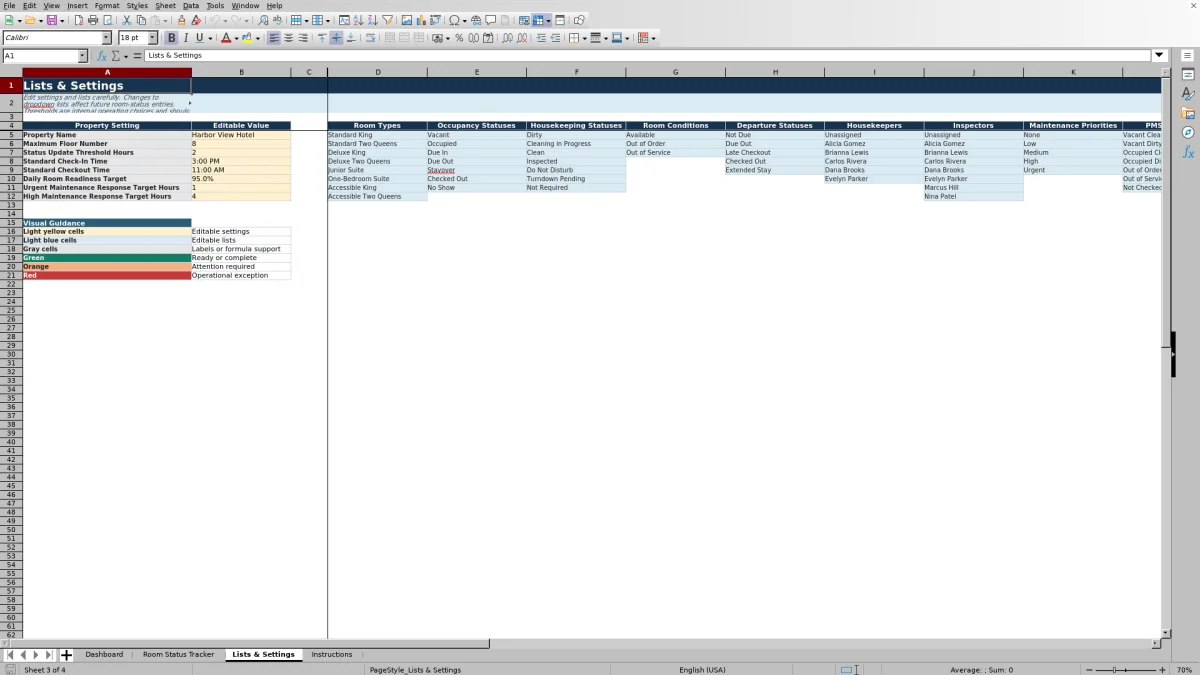
Task: Open the font size 18 pt dropdown
Action: click(x=153, y=38)
